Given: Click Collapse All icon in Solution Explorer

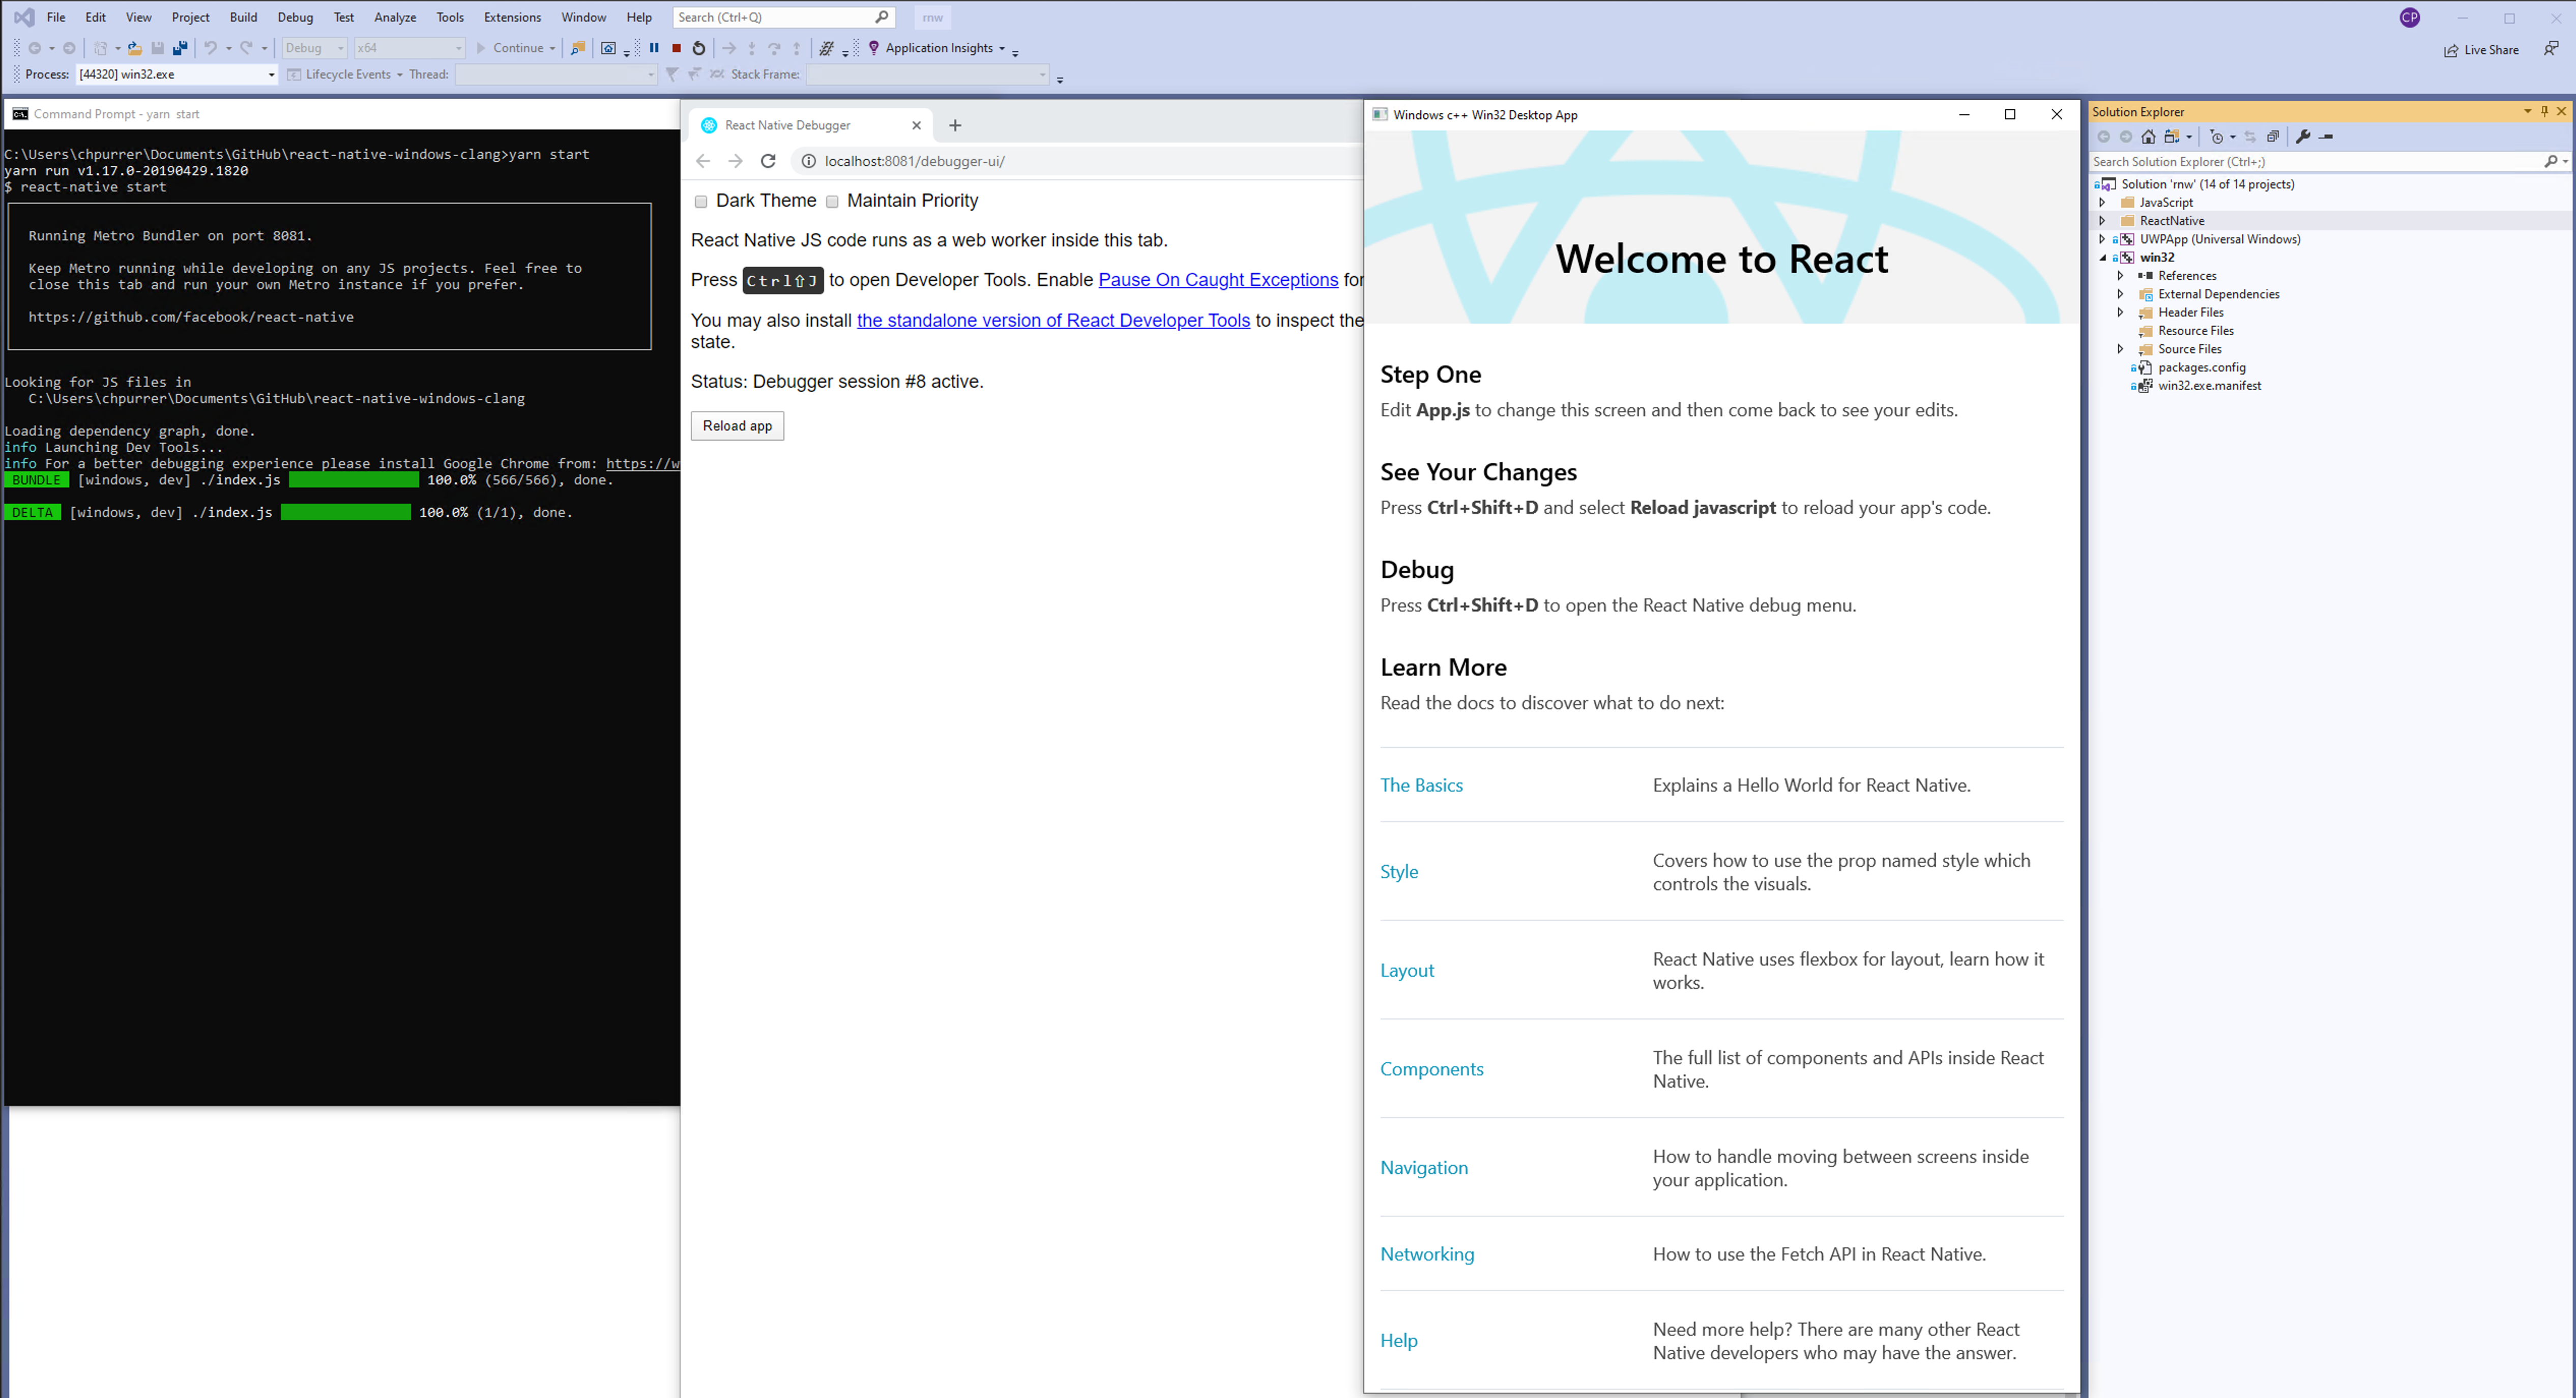Looking at the screenshot, I should click(2272, 136).
